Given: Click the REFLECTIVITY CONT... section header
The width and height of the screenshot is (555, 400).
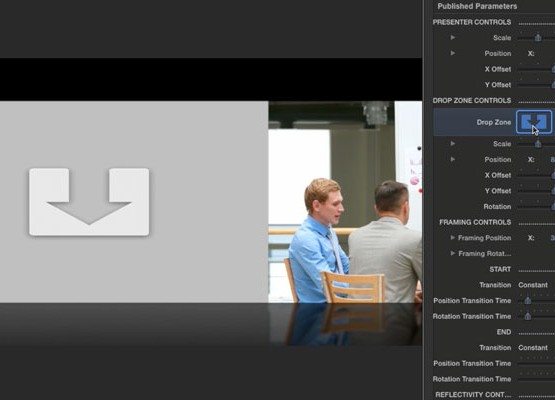Looking at the screenshot, I should pos(473,395).
